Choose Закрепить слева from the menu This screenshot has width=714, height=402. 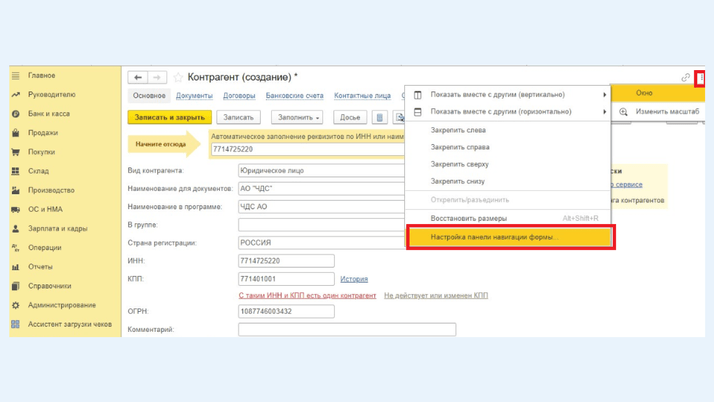point(458,130)
